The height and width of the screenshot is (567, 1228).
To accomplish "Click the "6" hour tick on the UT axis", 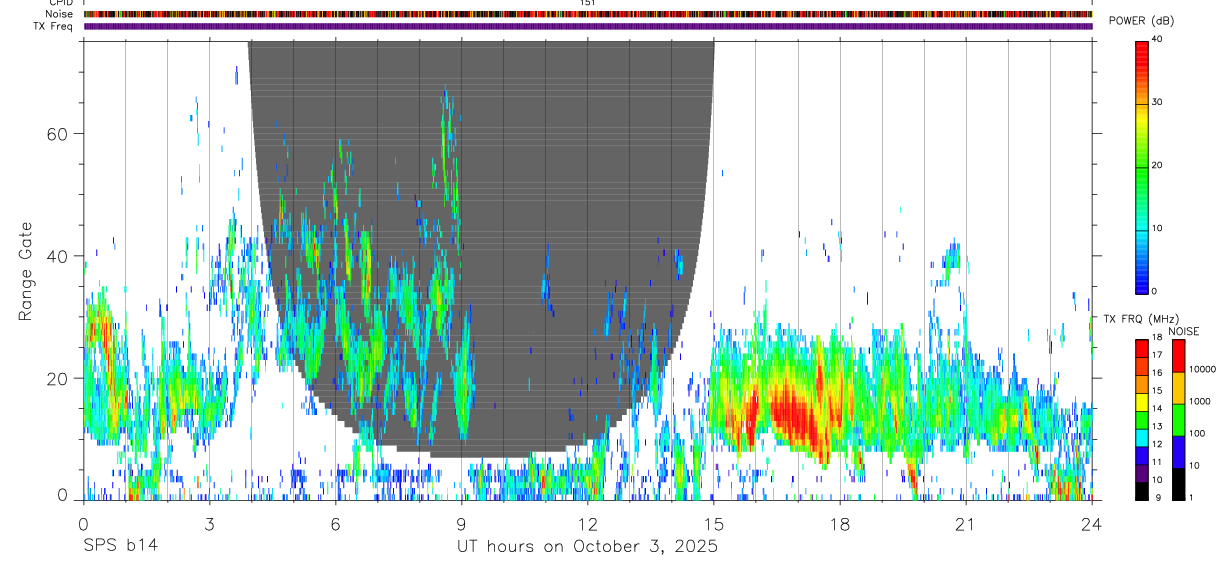I will pos(335,524).
